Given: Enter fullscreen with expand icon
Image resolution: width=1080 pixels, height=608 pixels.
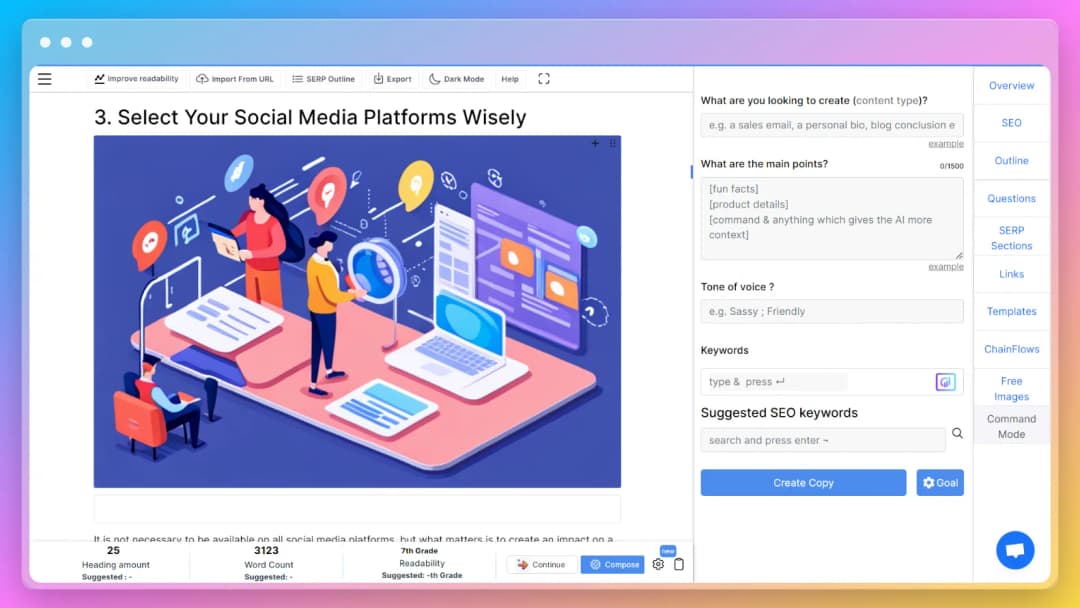Looking at the screenshot, I should tap(544, 78).
